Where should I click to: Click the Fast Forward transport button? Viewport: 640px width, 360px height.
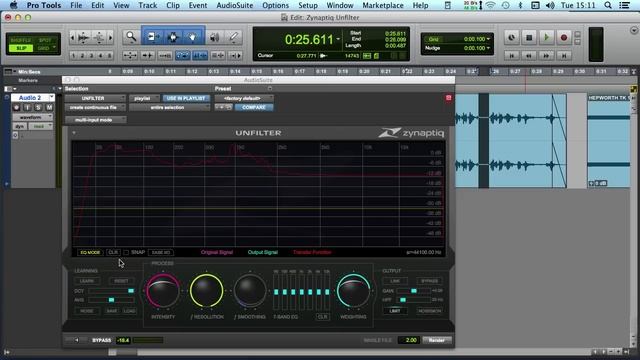(546, 56)
